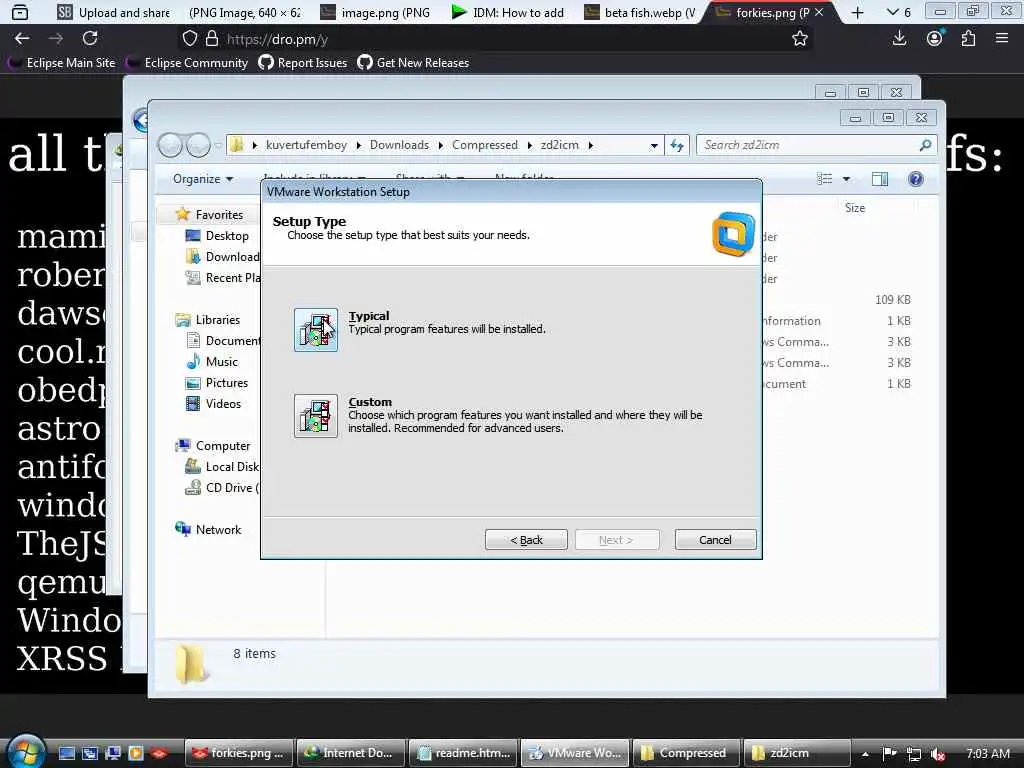1024x768 pixels.
Task: Switch to the image.png tab
Action: tap(376, 12)
